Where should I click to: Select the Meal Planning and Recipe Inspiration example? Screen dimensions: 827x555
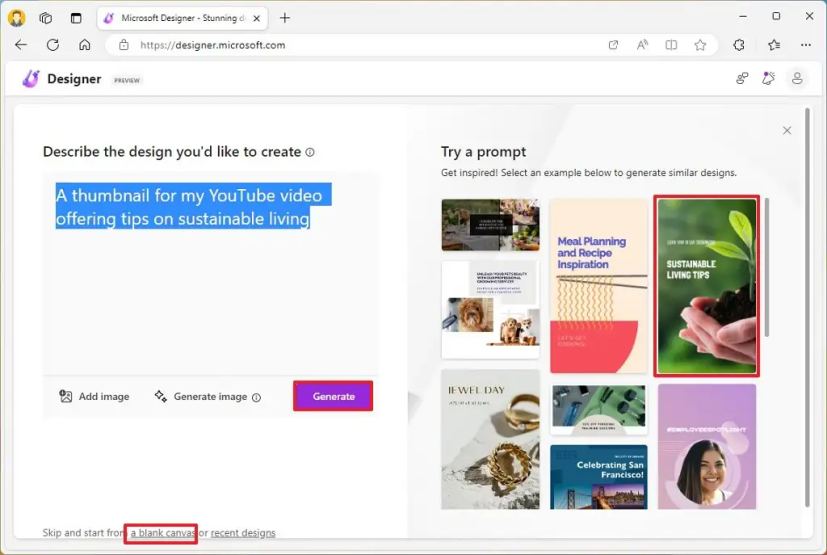coord(599,286)
